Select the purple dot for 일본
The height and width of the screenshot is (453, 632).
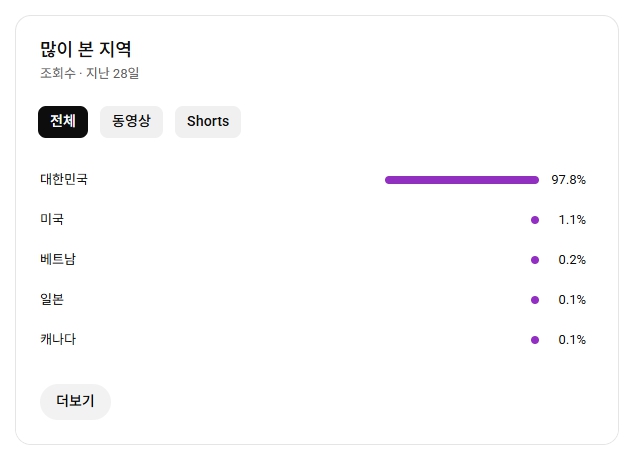535,300
